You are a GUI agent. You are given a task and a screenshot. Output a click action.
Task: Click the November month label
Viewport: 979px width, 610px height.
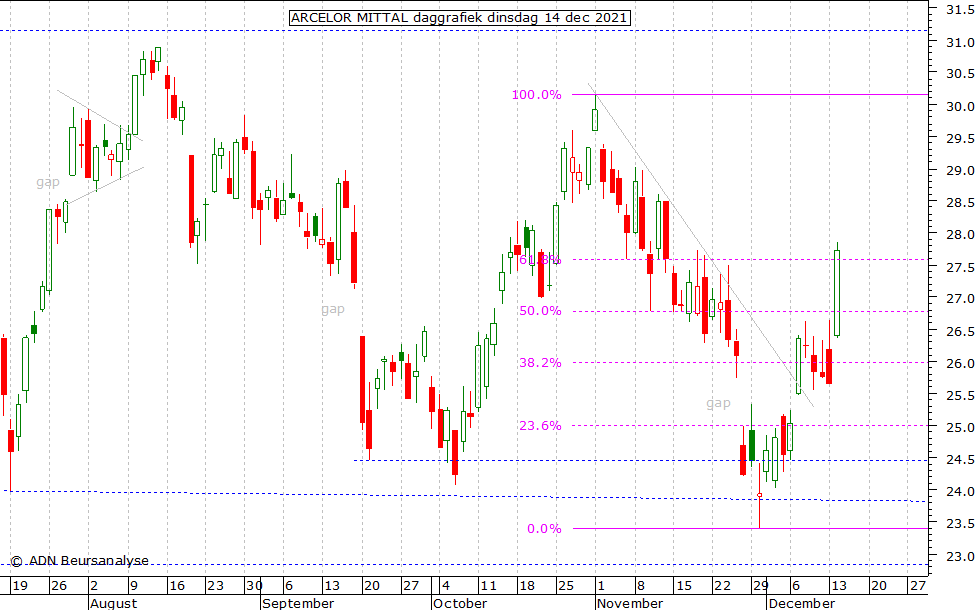629,603
